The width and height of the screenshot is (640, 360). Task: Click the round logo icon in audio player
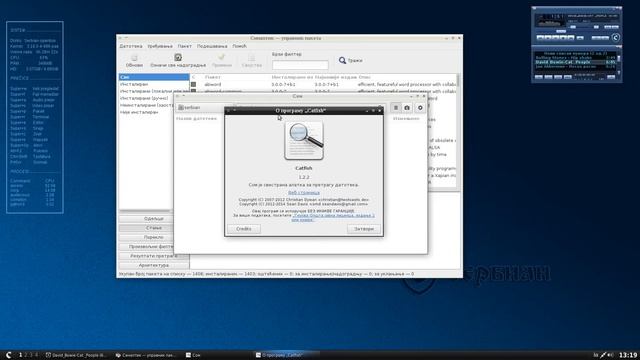pos(616,38)
